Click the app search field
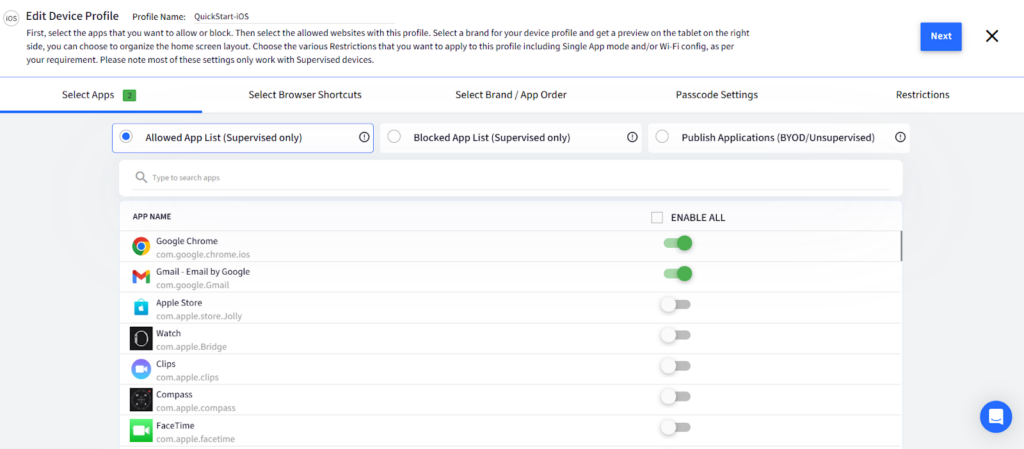The height and width of the screenshot is (449, 1024). click(x=510, y=177)
